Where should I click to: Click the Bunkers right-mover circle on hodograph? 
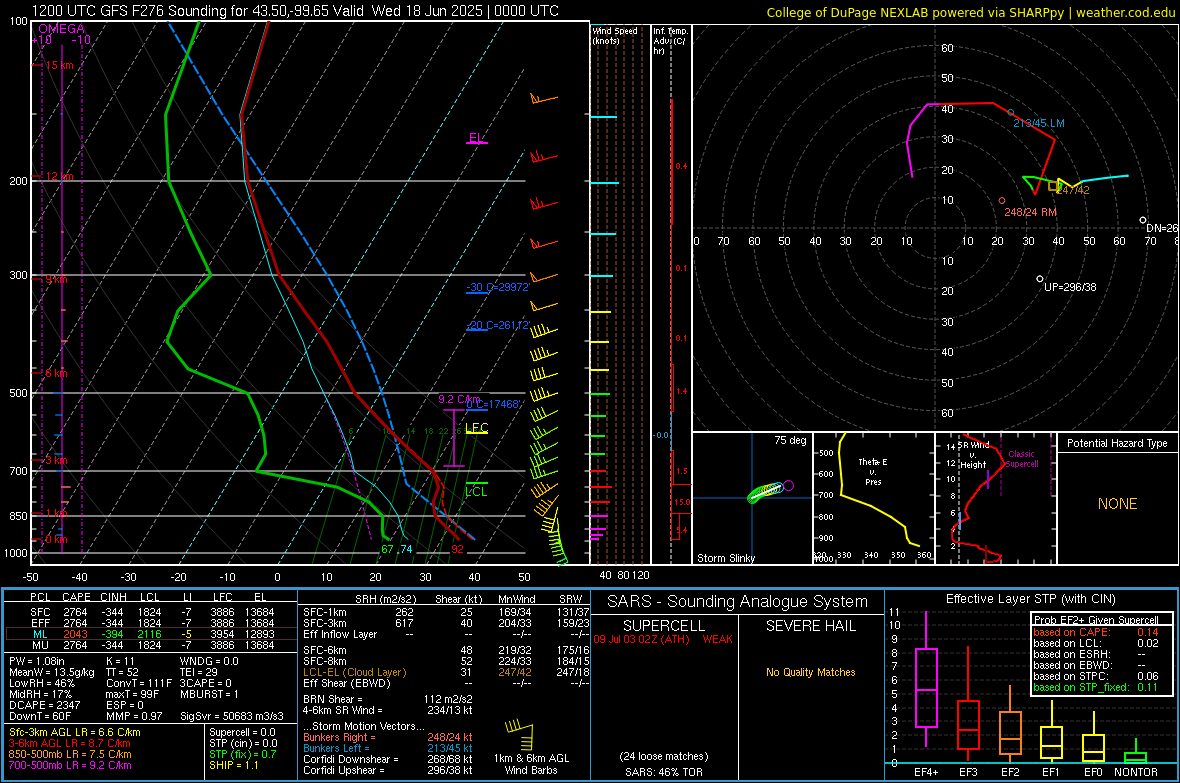click(x=1002, y=200)
